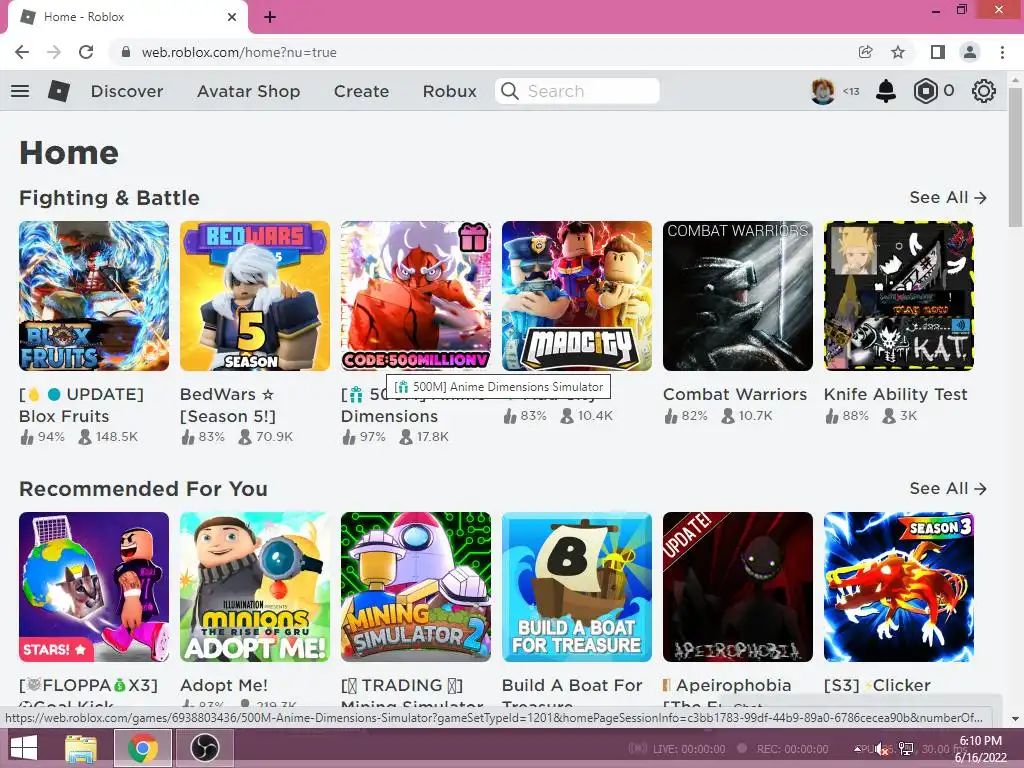The height and width of the screenshot is (768, 1024).
Task: Bookmark this page with the star
Action: (898, 52)
